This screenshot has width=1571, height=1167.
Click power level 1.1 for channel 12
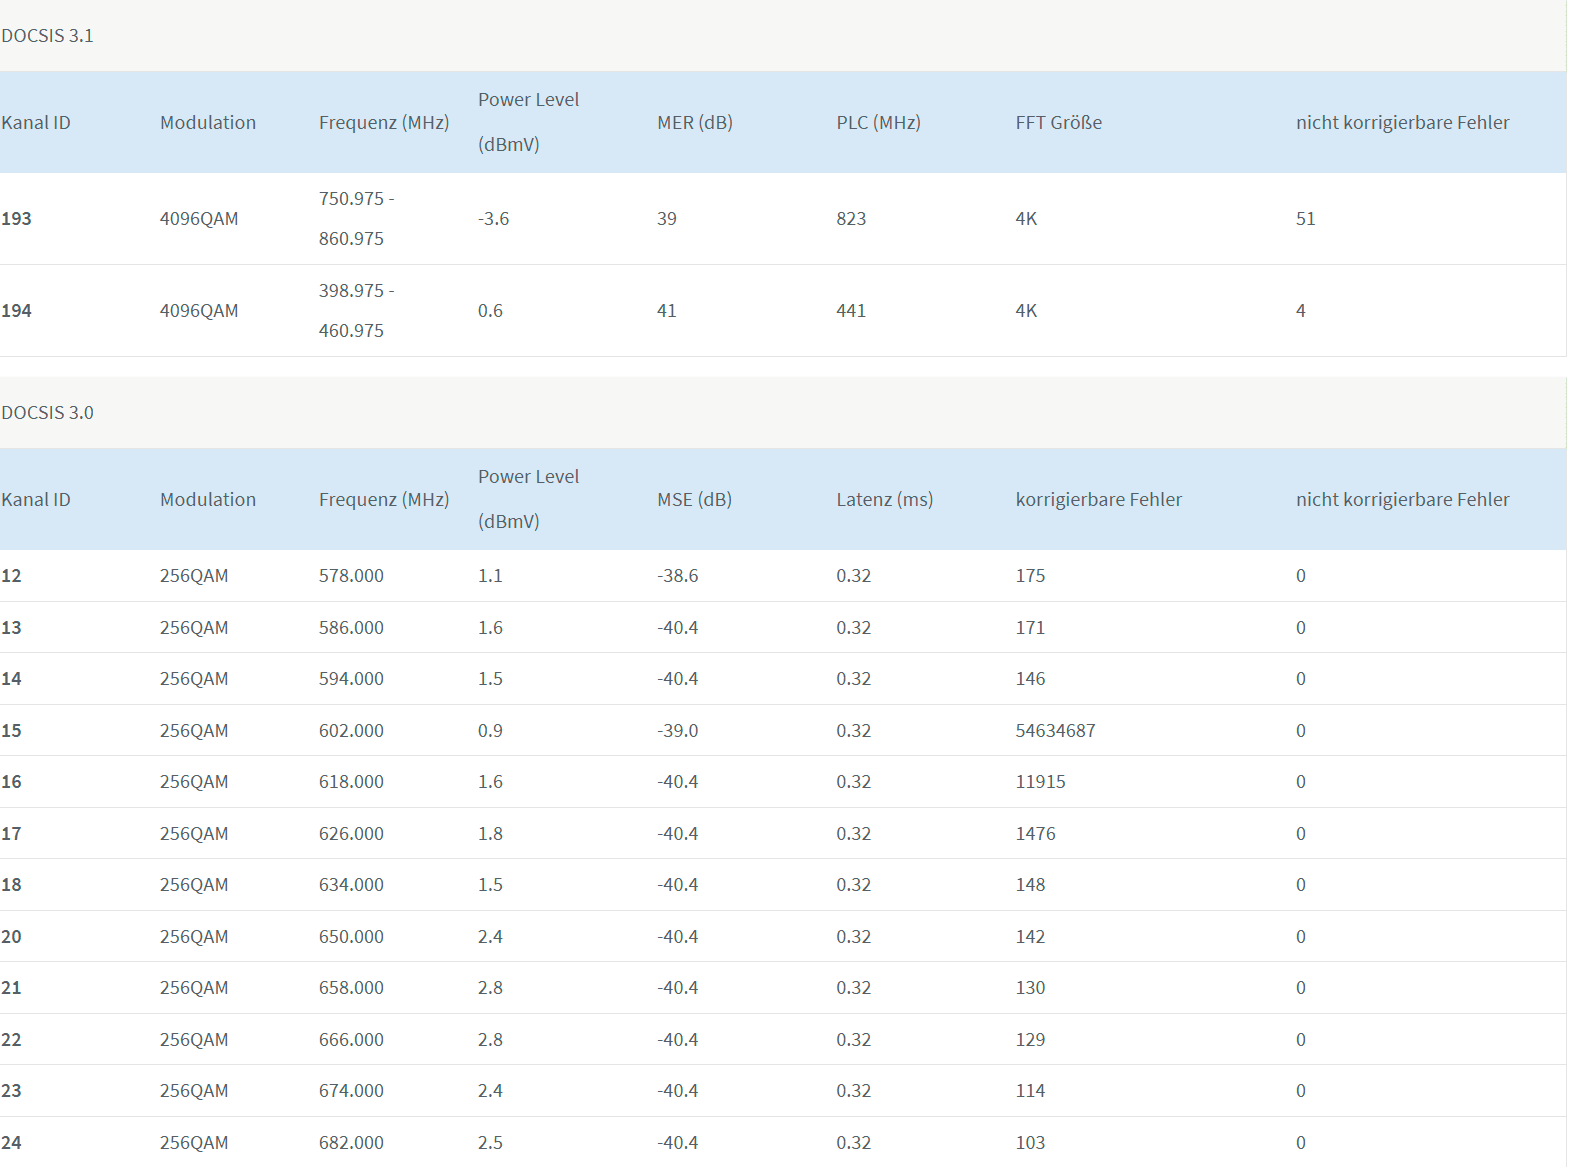490,576
